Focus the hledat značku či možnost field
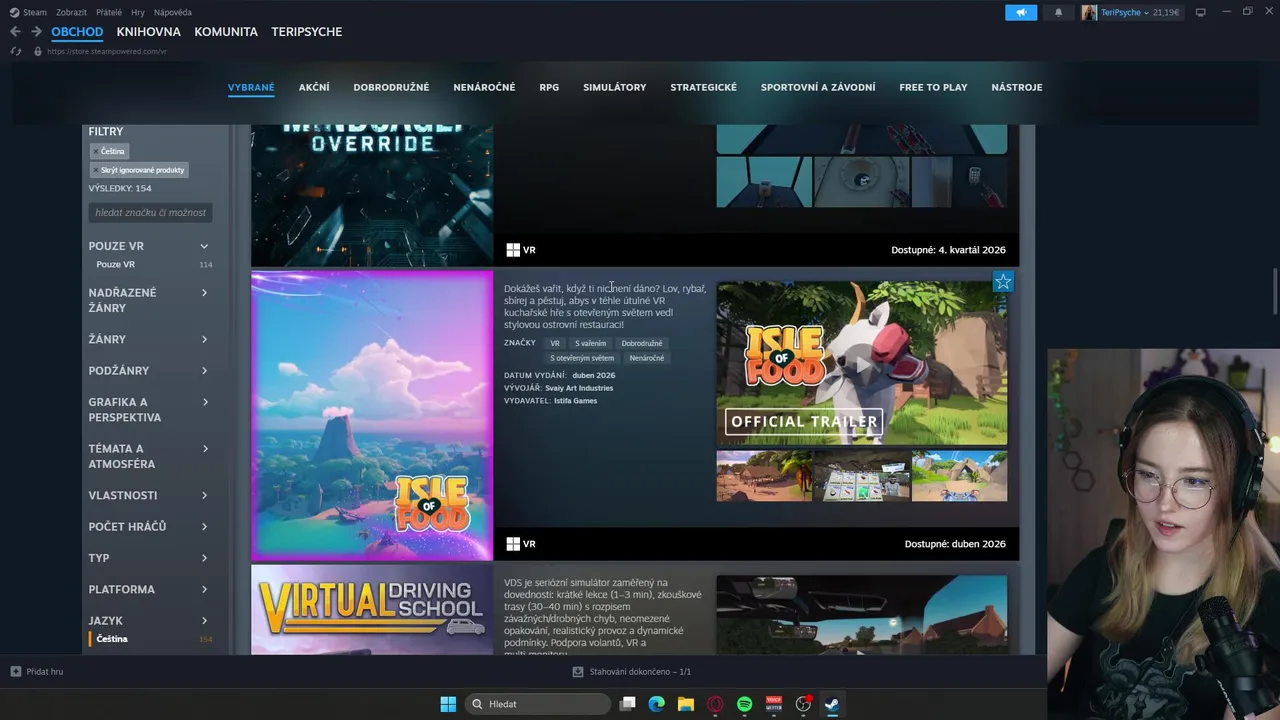1280x720 pixels. pos(150,212)
